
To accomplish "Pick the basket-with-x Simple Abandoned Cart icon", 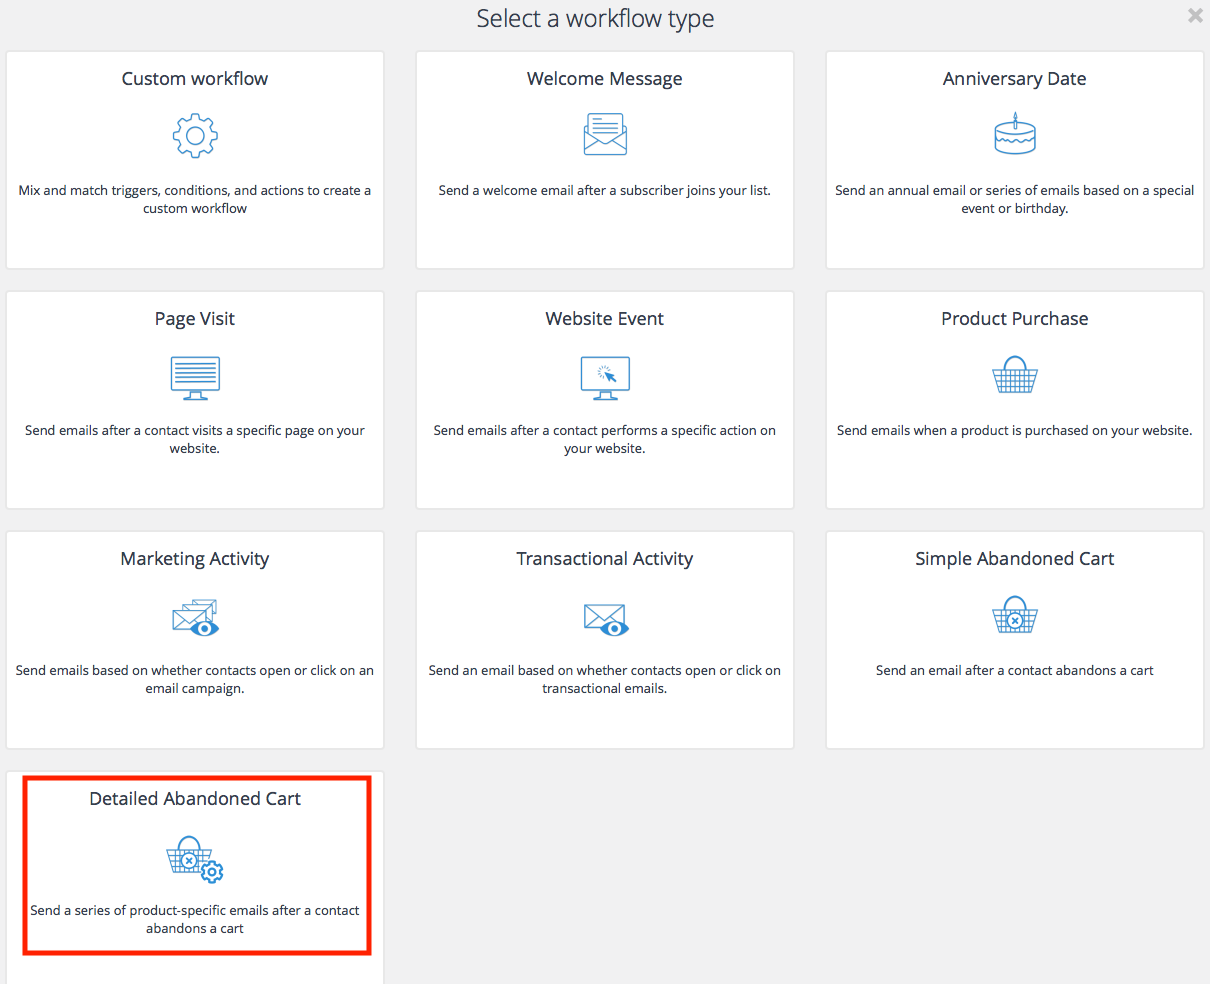I will (x=1014, y=615).
